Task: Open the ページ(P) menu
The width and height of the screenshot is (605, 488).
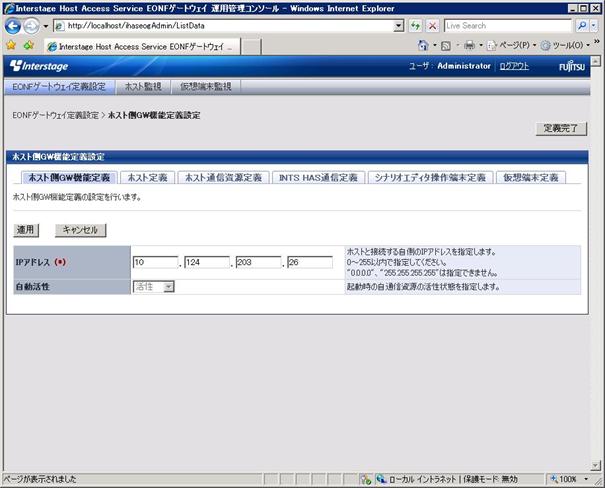Action: pyautogui.click(x=512, y=46)
